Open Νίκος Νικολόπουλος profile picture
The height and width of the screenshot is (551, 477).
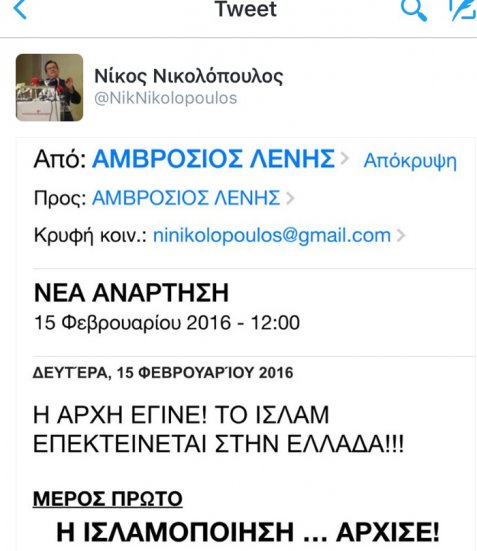click(x=50, y=87)
